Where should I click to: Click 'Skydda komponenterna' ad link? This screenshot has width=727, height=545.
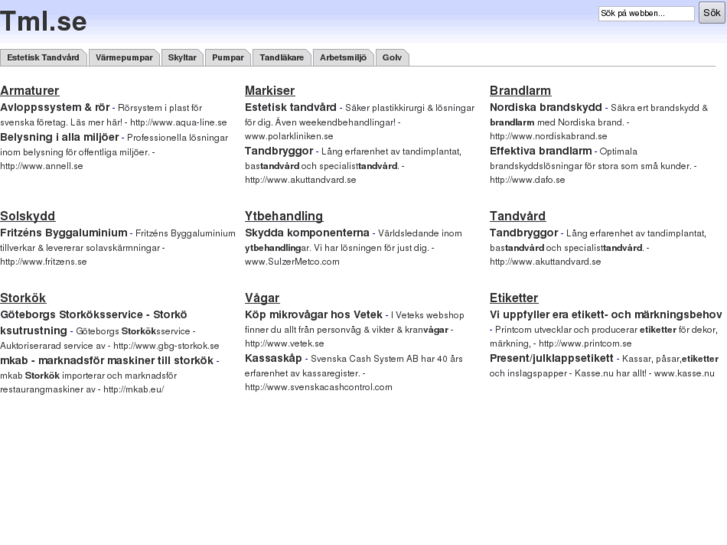click(307, 233)
